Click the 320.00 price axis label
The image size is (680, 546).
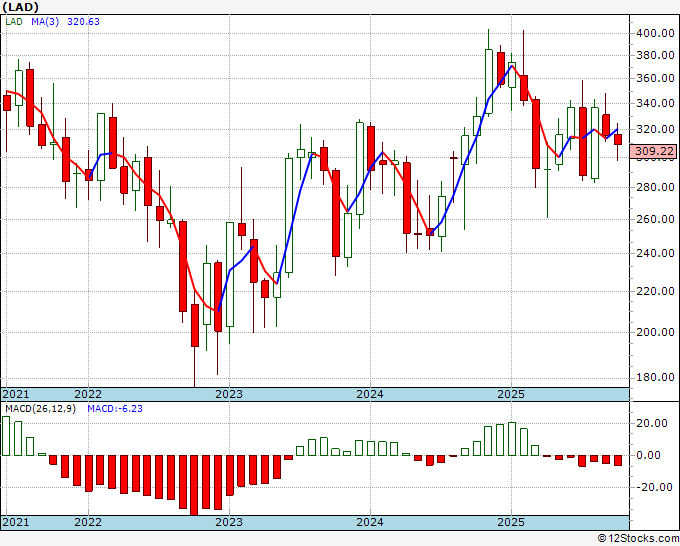tap(655, 129)
